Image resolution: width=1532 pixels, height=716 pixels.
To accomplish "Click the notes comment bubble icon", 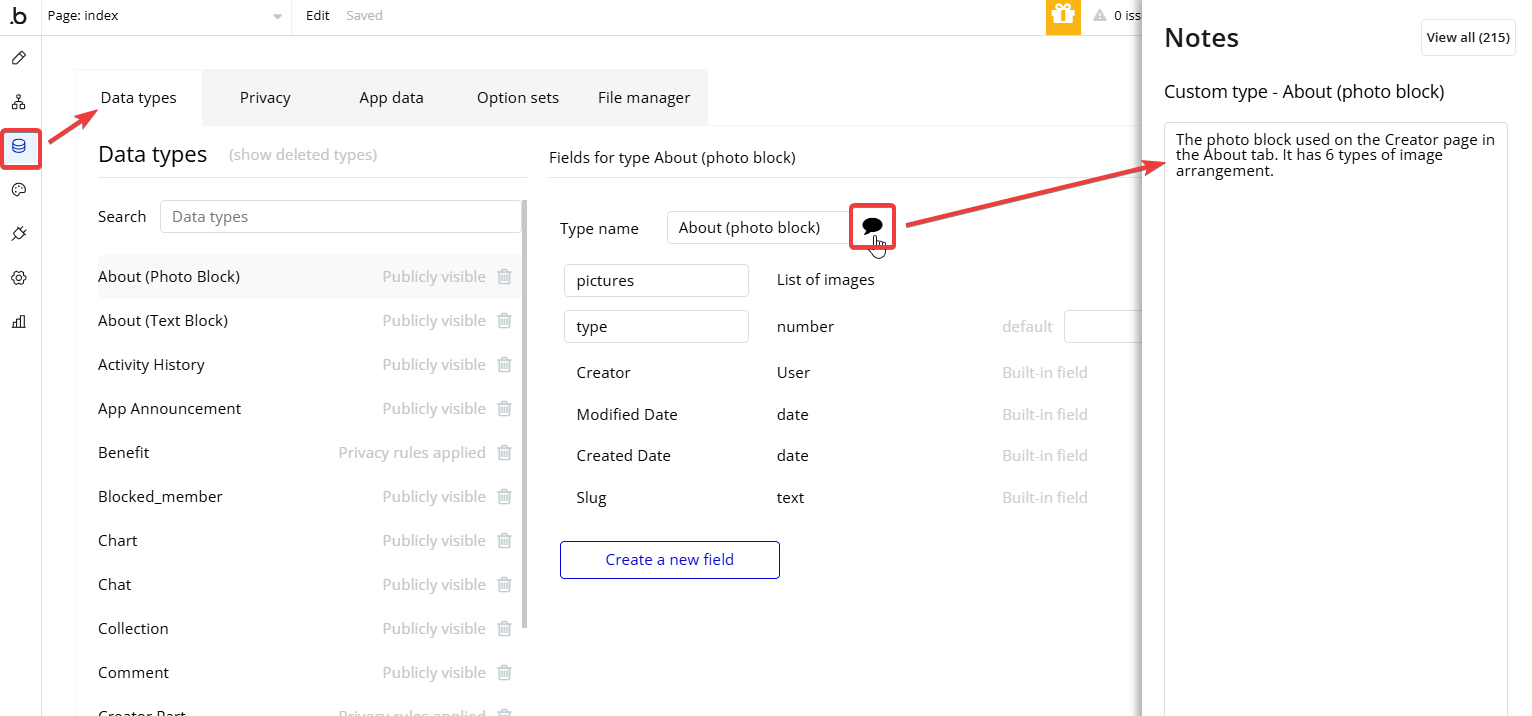I will click(x=872, y=227).
